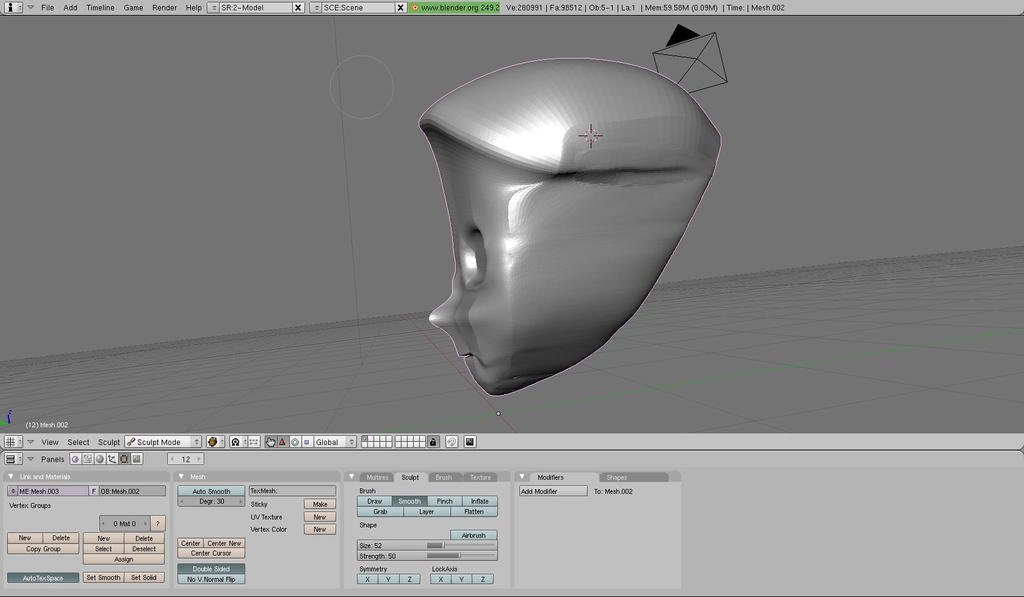
Task: Enable LockAxis Z button
Action: (483, 579)
